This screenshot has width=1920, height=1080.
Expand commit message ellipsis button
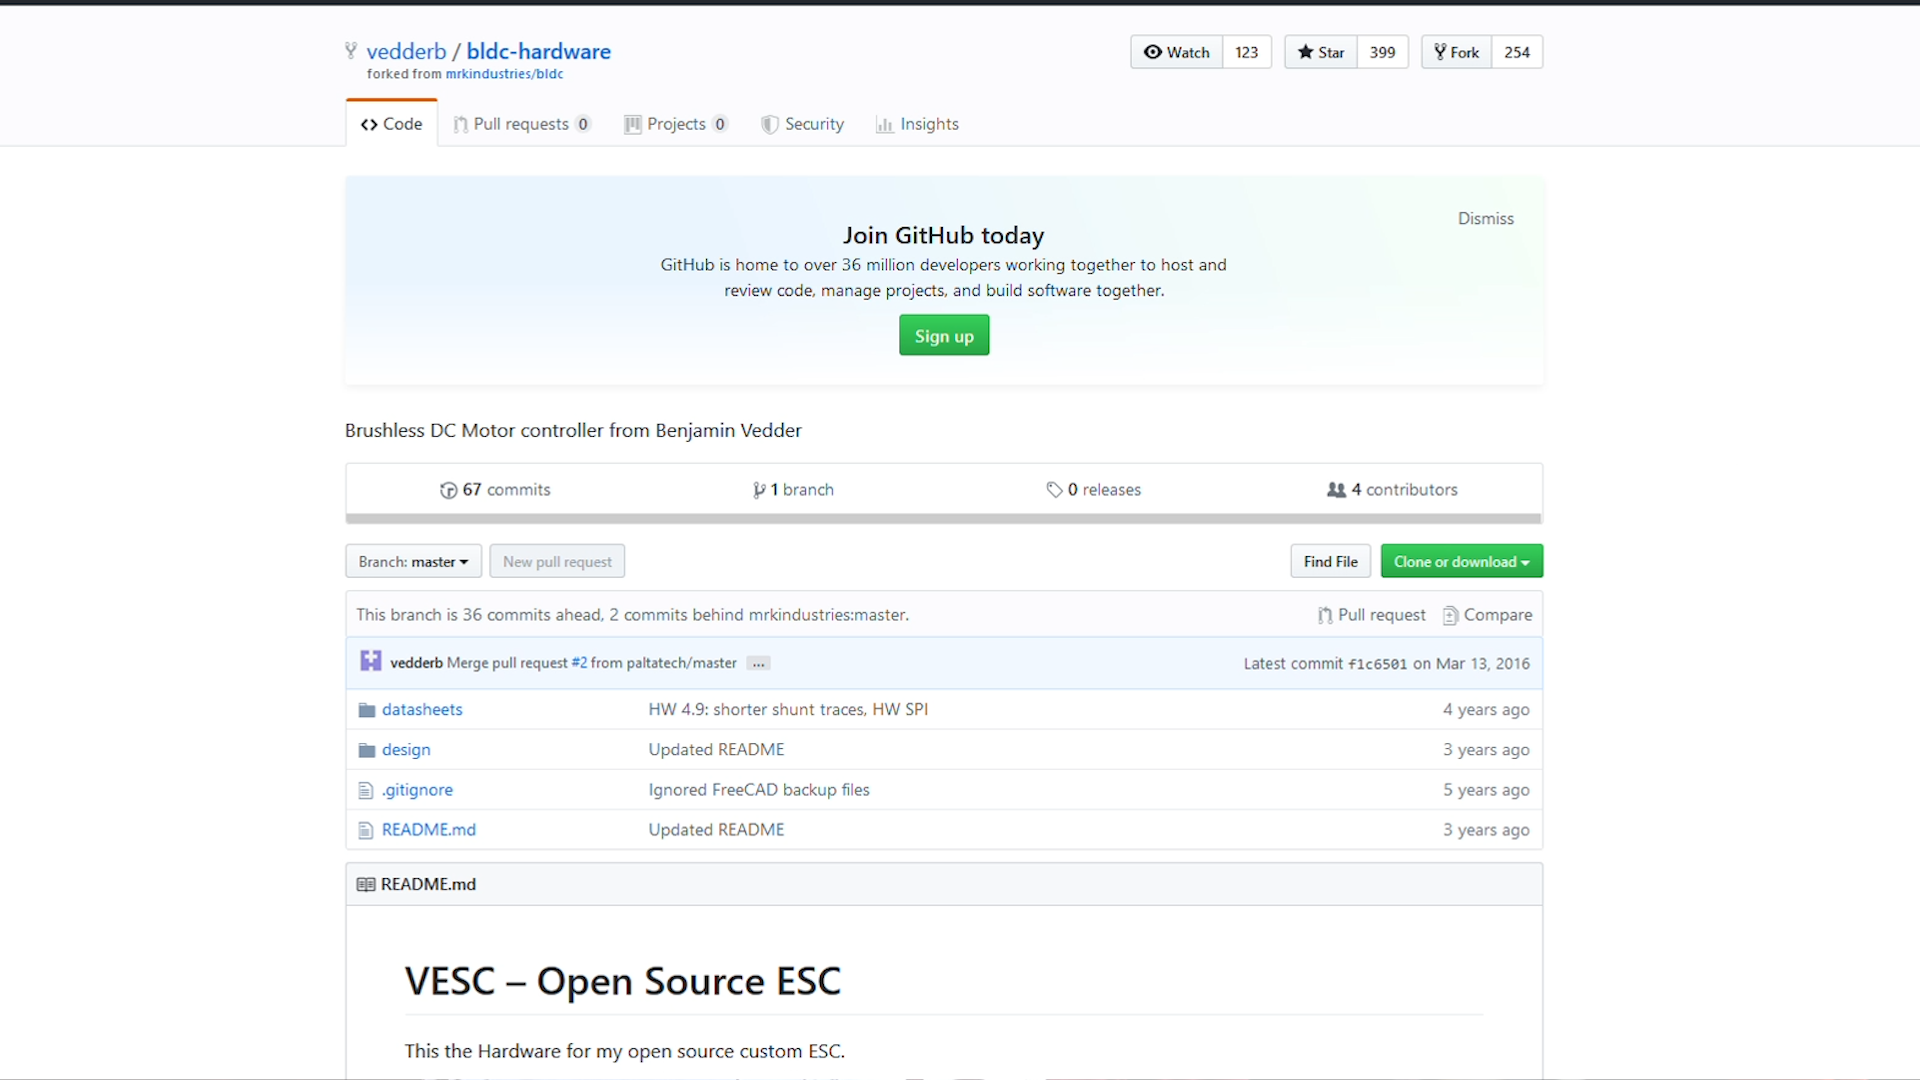tap(759, 664)
